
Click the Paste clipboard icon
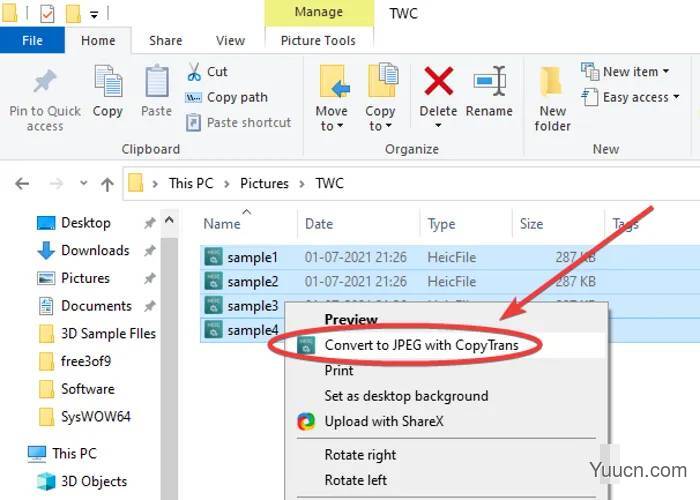click(157, 81)
